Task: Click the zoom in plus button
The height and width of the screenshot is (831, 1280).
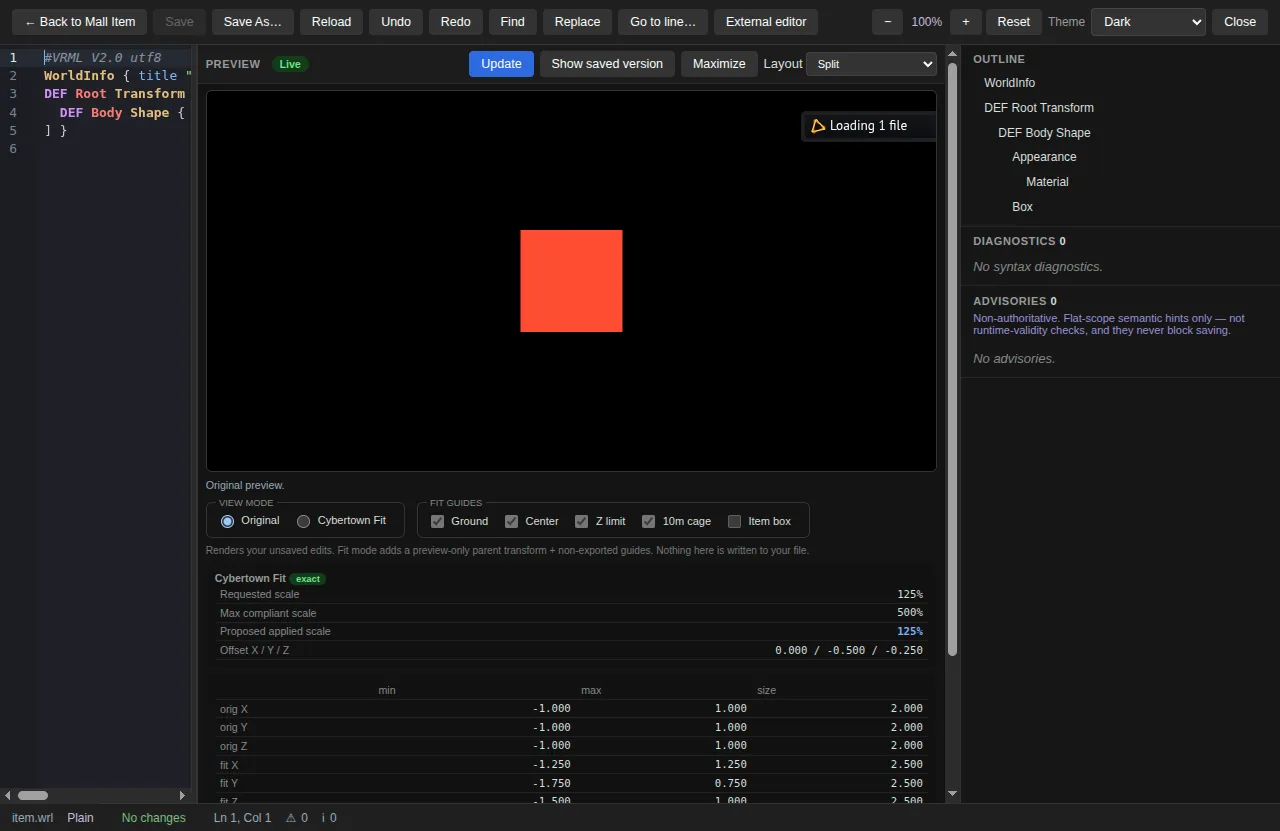Action: click(965, 22)
